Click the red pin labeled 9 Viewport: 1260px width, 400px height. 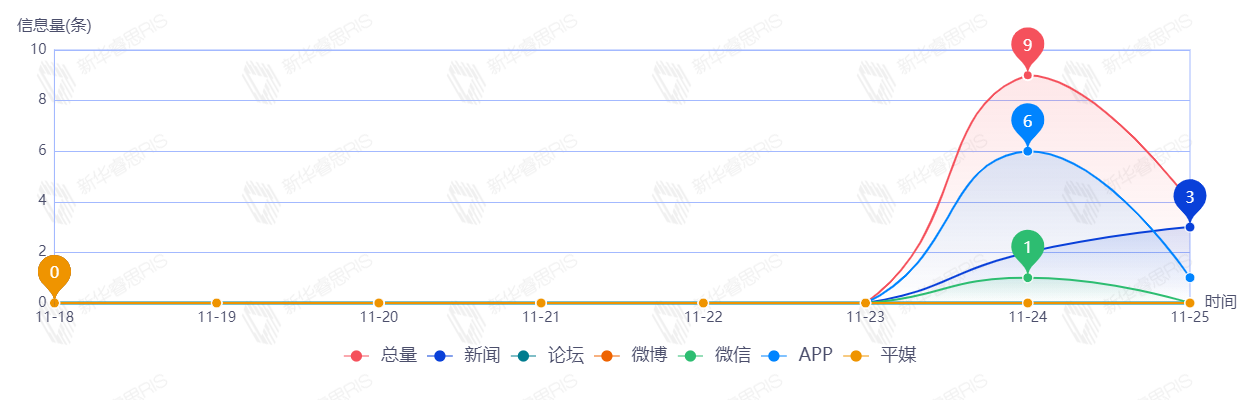1027,45
